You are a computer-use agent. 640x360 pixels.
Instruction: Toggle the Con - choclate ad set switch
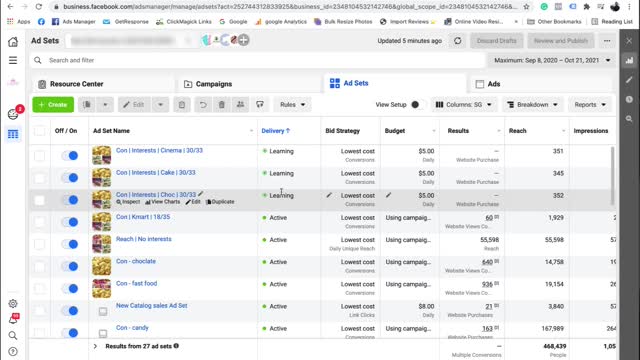[x=70, y=266]
